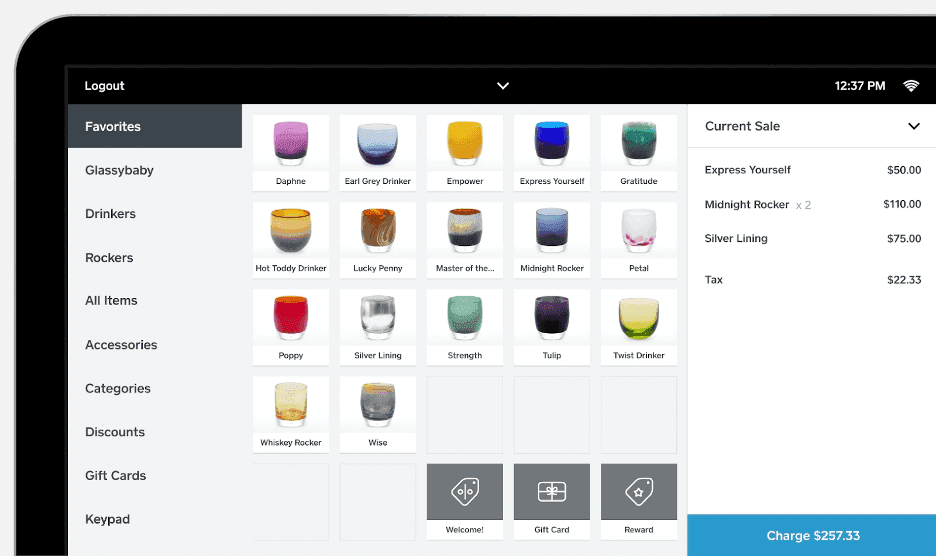936x558 pixels.
Task: Tap the empty tile below Whiskey Rocker
Action: pyautogui.click(x=291, y=502)
